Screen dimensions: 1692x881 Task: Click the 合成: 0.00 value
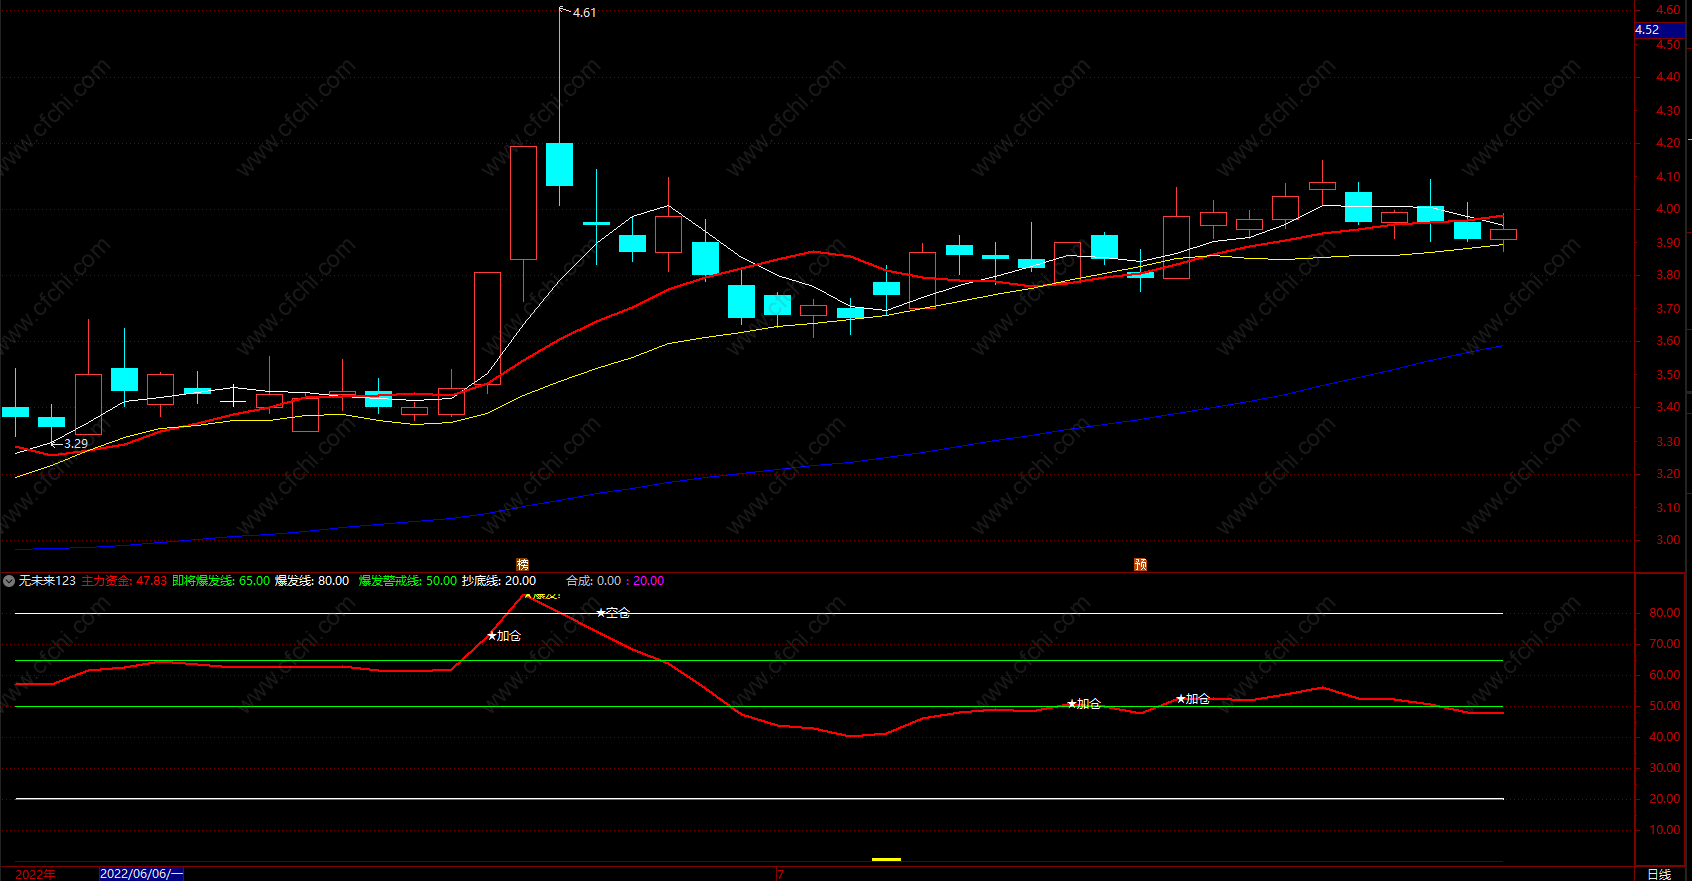(594, 581)
